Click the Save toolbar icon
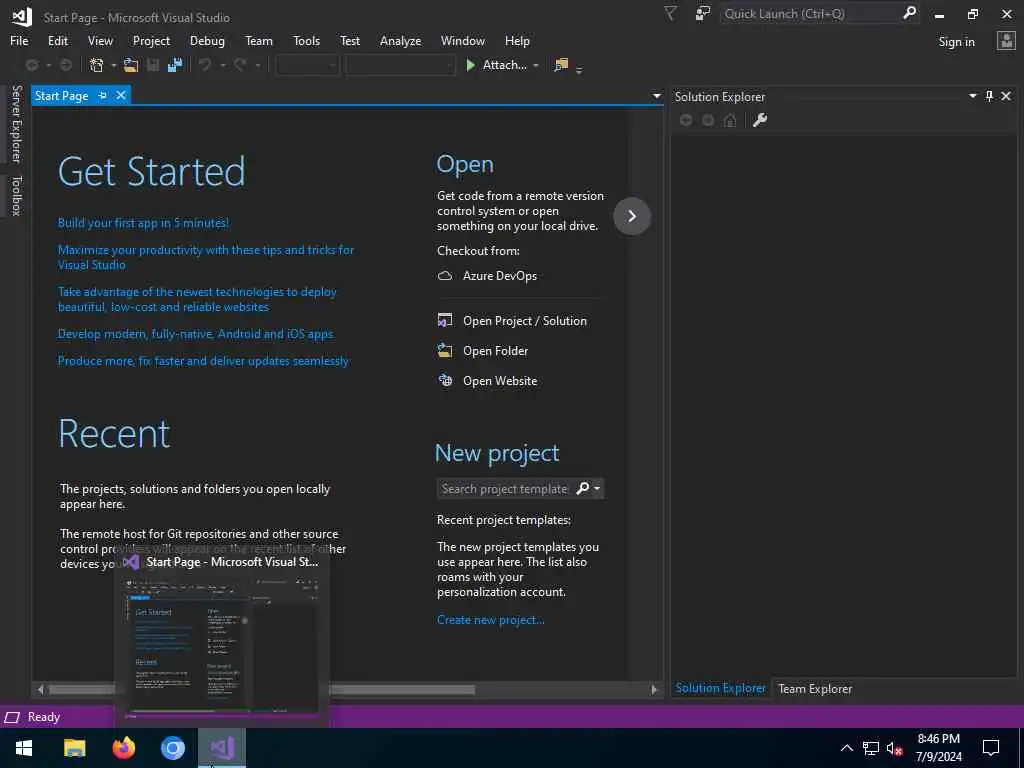 153,65
